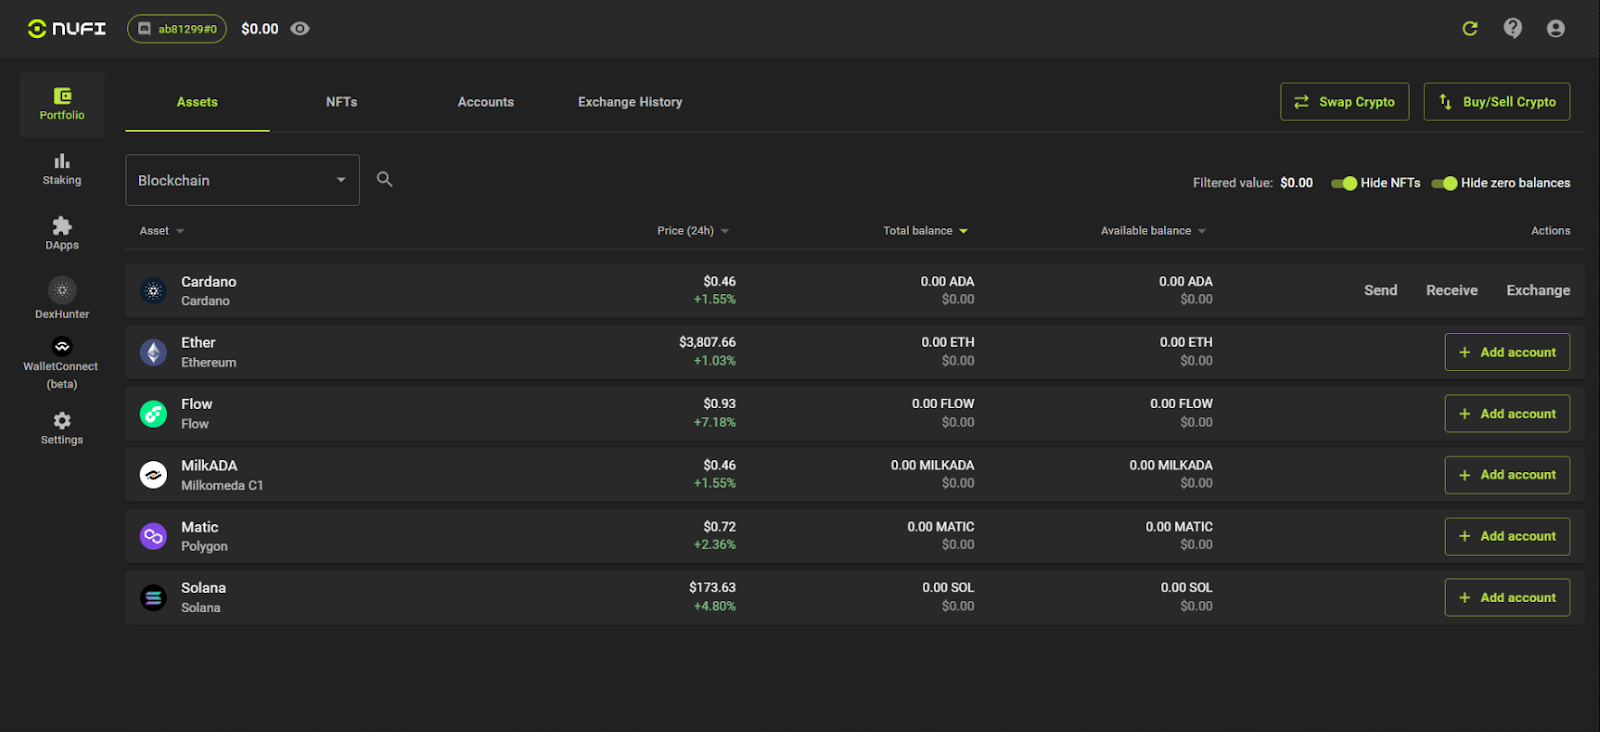The height and width of the screenshot is (732, 1600).
Task: Click the Matic coin icon
Action: coord(153,536)
